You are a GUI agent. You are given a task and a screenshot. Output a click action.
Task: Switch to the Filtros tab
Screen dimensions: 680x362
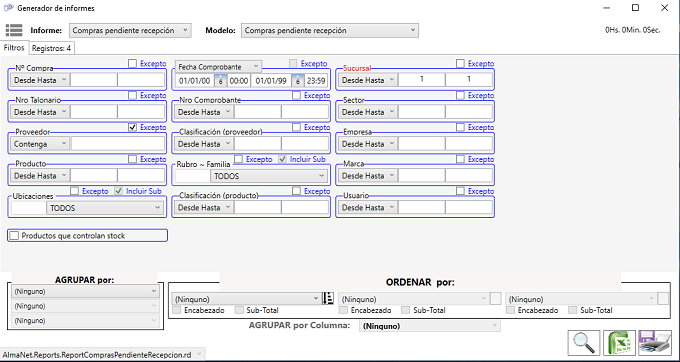(14, 48)
